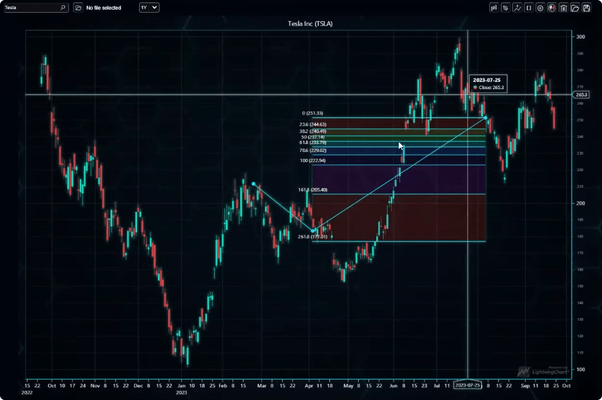The height and width of the screenshot is (400, 602).
Task: Click the 265.3 price axis marker
Action: click(581, 94)
